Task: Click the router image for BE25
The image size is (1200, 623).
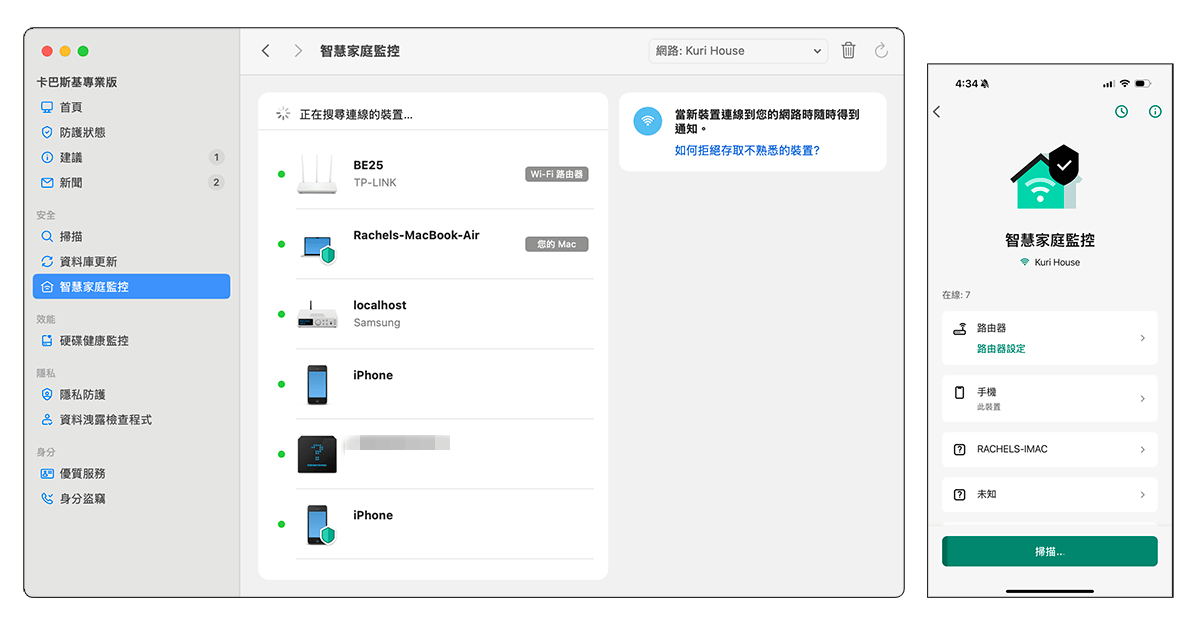Action: (x=317, y=174)
